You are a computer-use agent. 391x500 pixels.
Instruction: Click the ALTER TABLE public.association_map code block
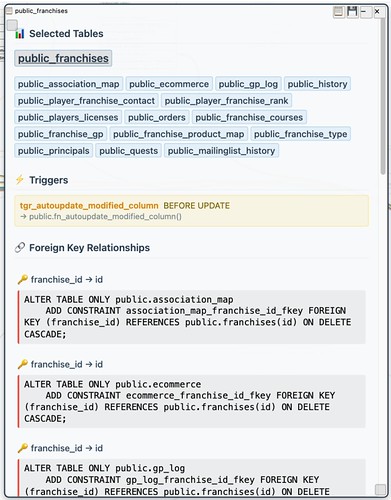point(191,317)
